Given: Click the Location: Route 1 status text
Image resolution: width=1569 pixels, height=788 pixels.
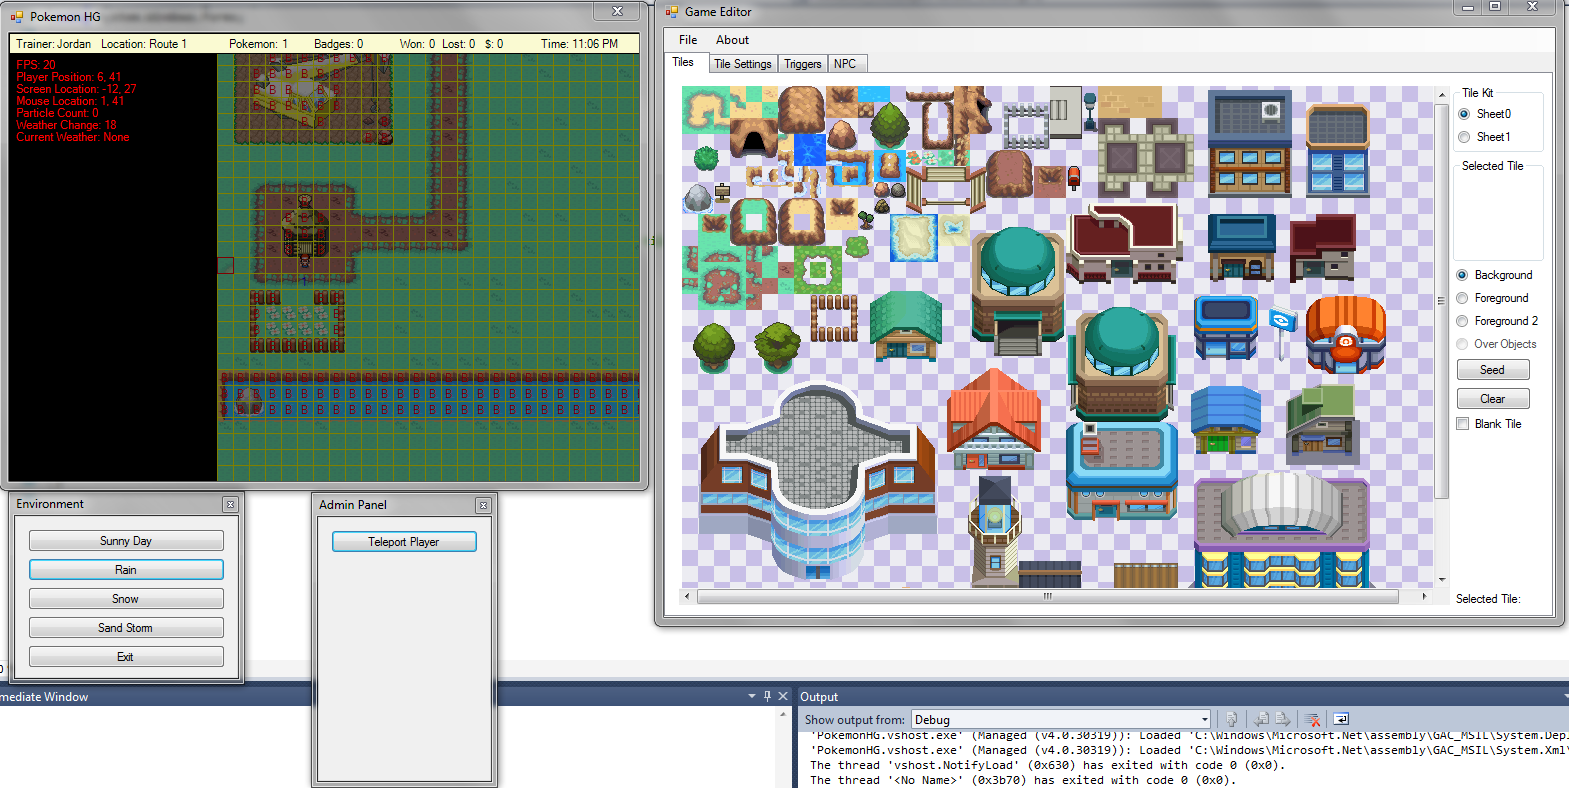Looking at the screenshot, I should [144, 44].
